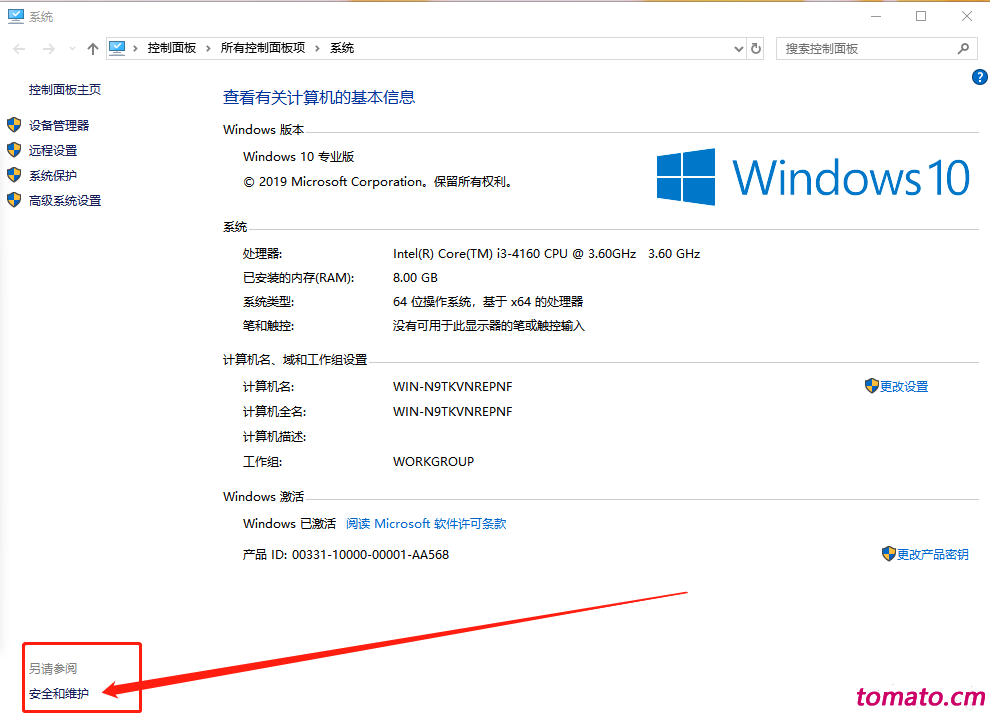This screenshot has height=722, width=990.
Task: Click shield icon beside 高级系统设置
Action: pyautogui.click(x=14, y=200)
